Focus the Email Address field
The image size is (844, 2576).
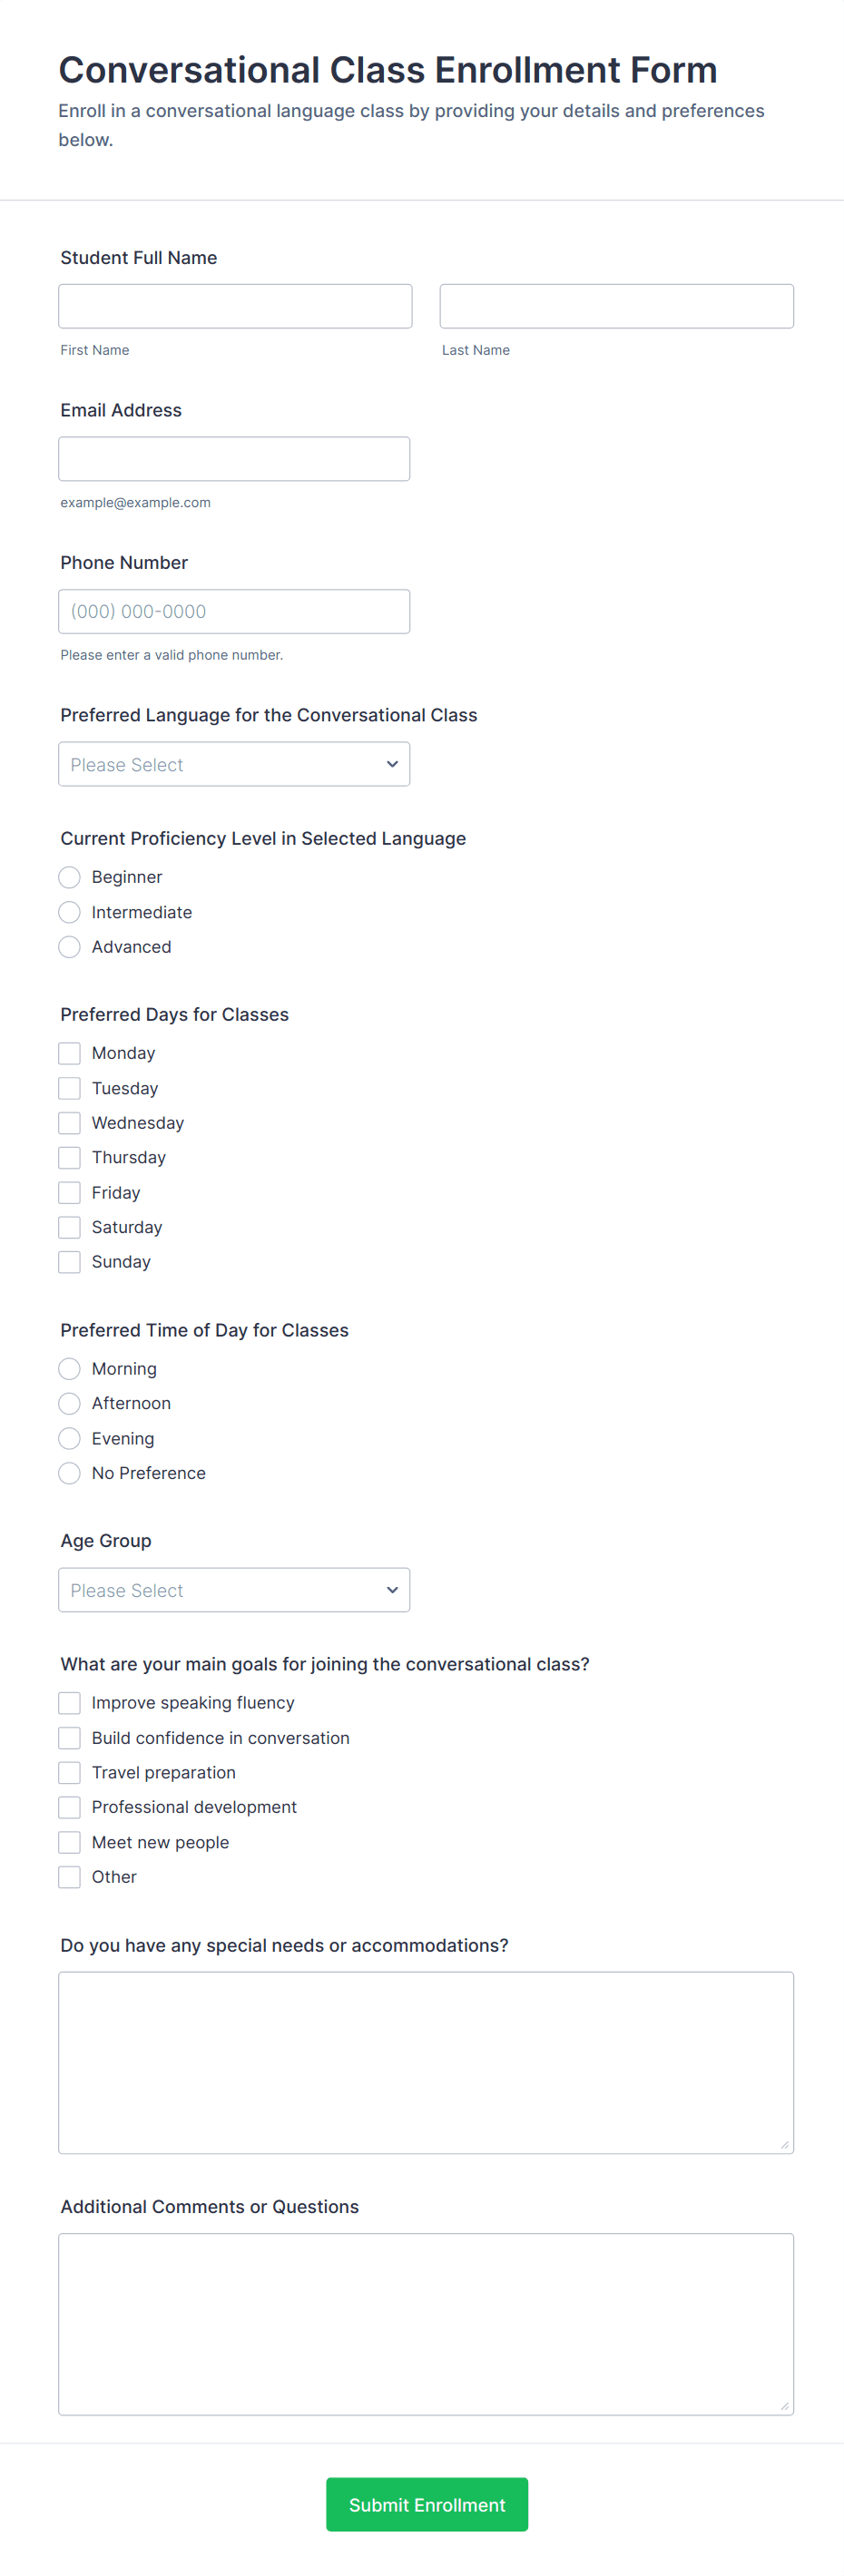click(x=234, y=459)
